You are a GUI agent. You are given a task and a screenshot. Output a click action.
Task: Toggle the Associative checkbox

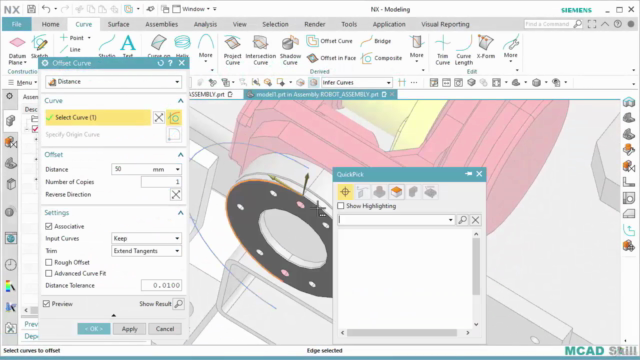coord(49,226)
